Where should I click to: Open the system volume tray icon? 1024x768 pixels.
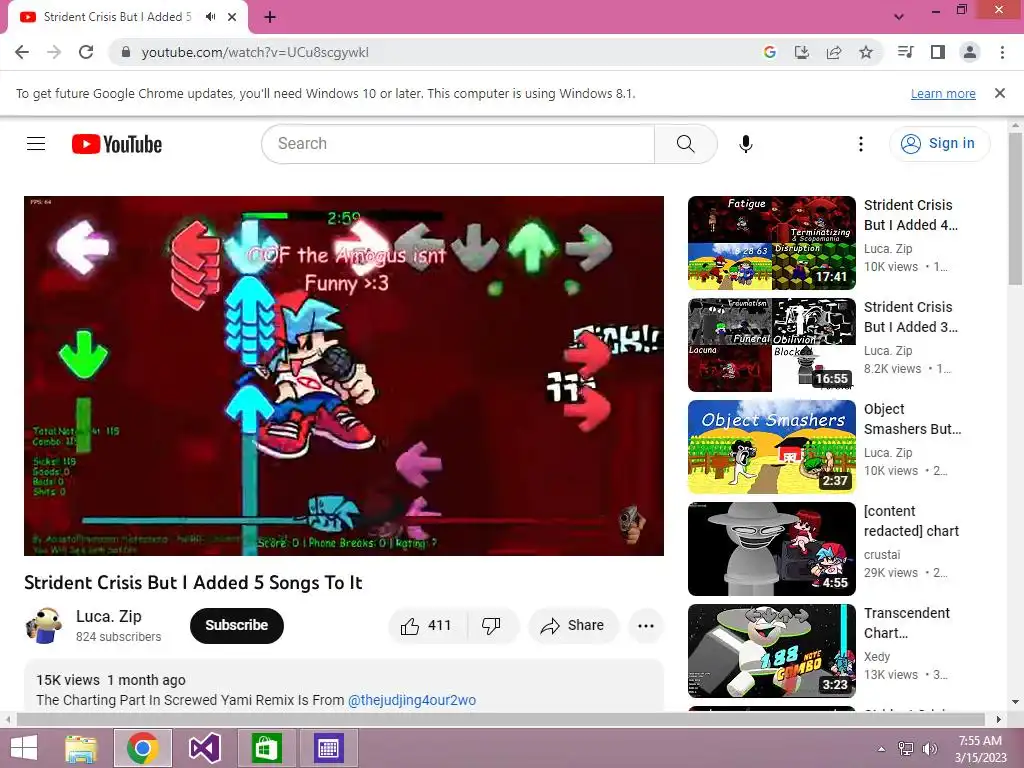coord(929,749)
